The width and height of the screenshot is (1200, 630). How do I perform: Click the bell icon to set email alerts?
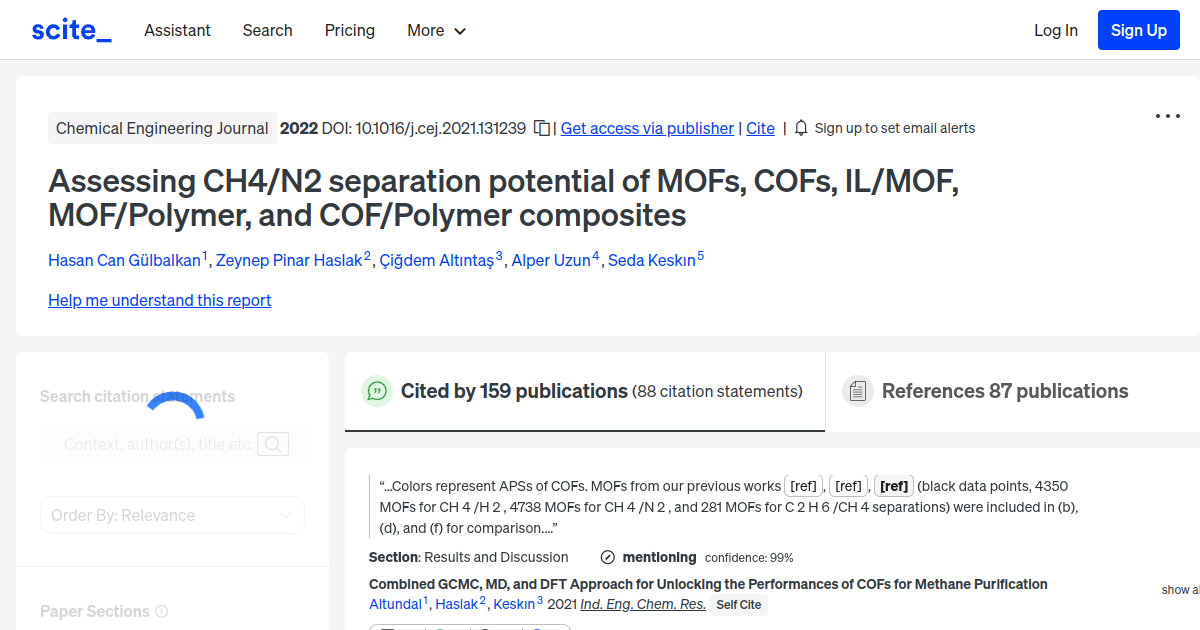(x=800, y=128)
